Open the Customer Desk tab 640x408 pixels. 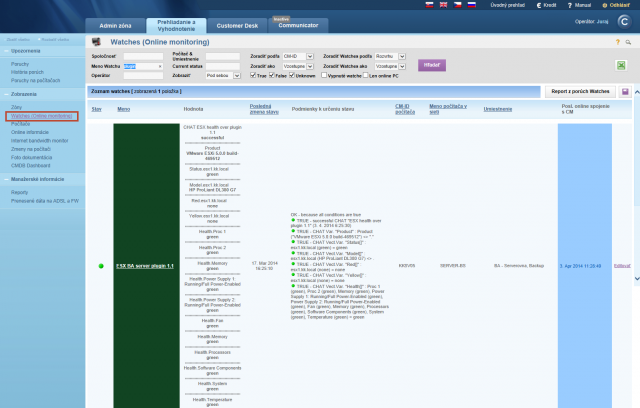click(237, 26)
